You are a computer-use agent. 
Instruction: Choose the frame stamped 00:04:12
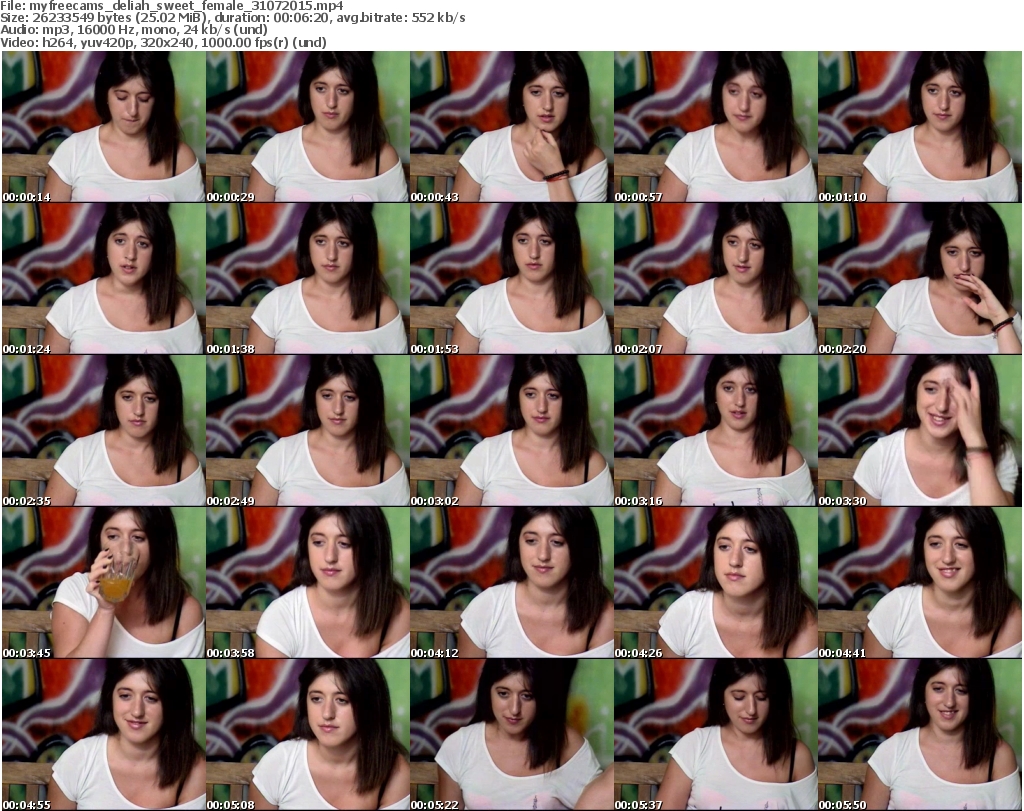point(511,582)
